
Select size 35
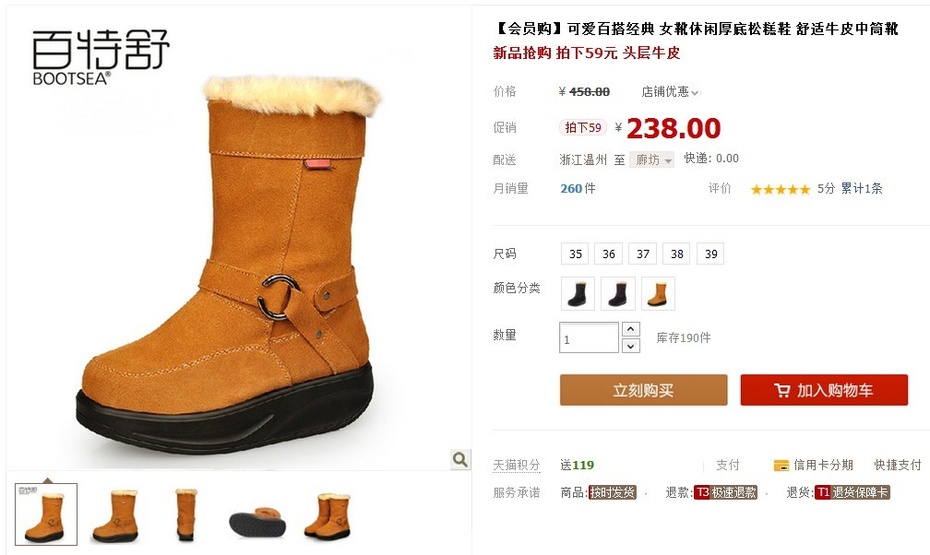coord(575,254)
